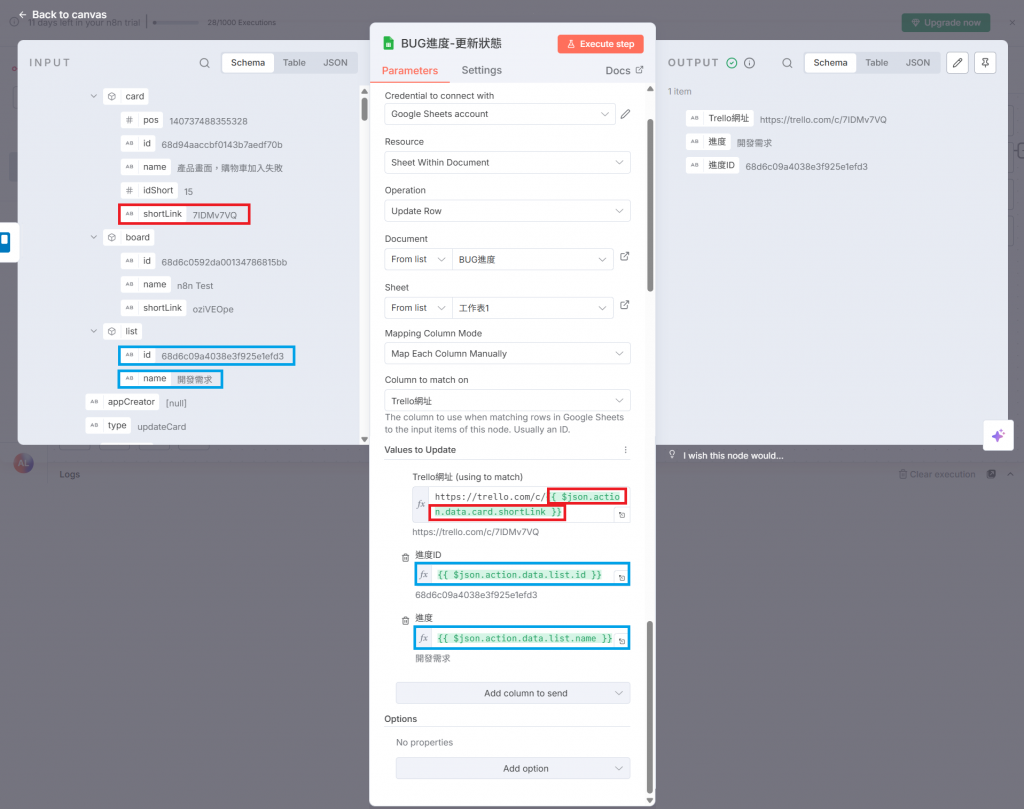Screen dimensions: 1024x809
Task: Open expression editor for list.id field
Action: tap(622, 577)
